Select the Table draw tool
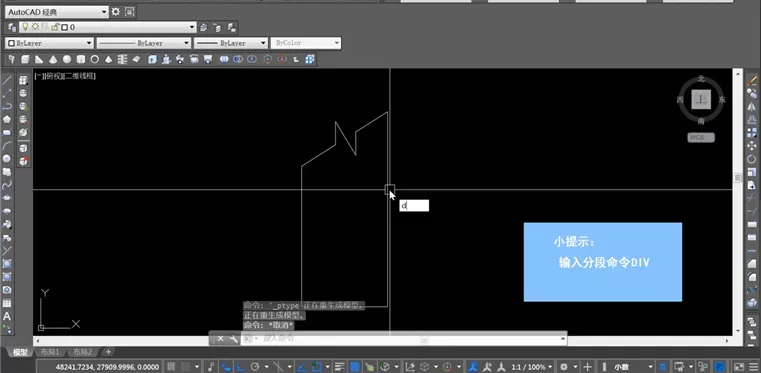The height and width of the screenshot is (373, 761). pos(7,303)
